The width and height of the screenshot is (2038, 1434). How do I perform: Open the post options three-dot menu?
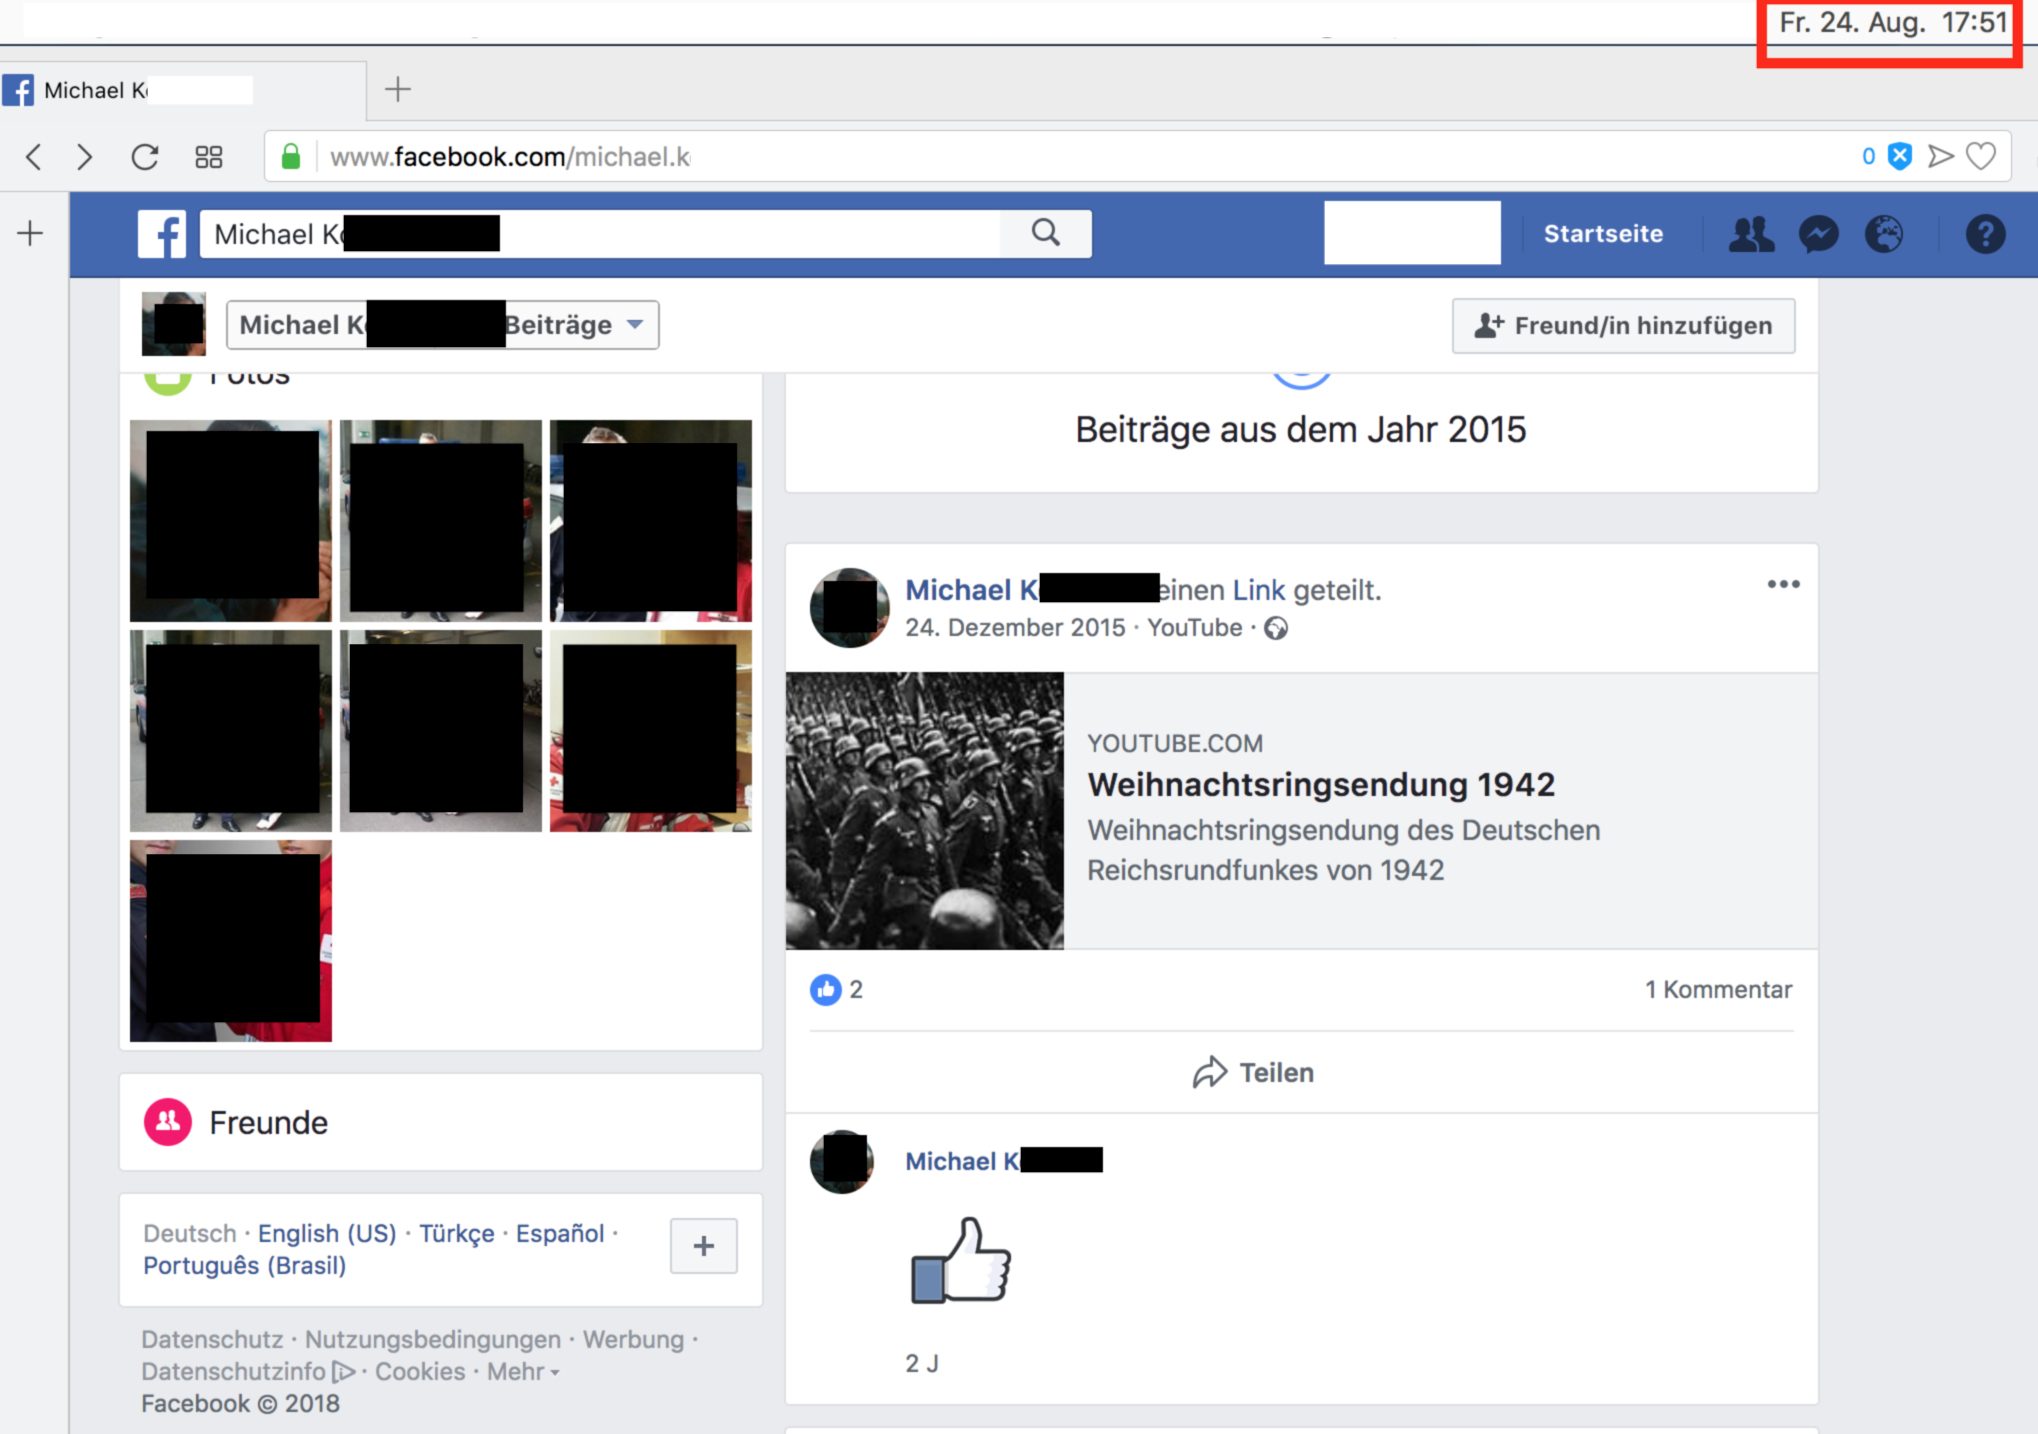1783,584
